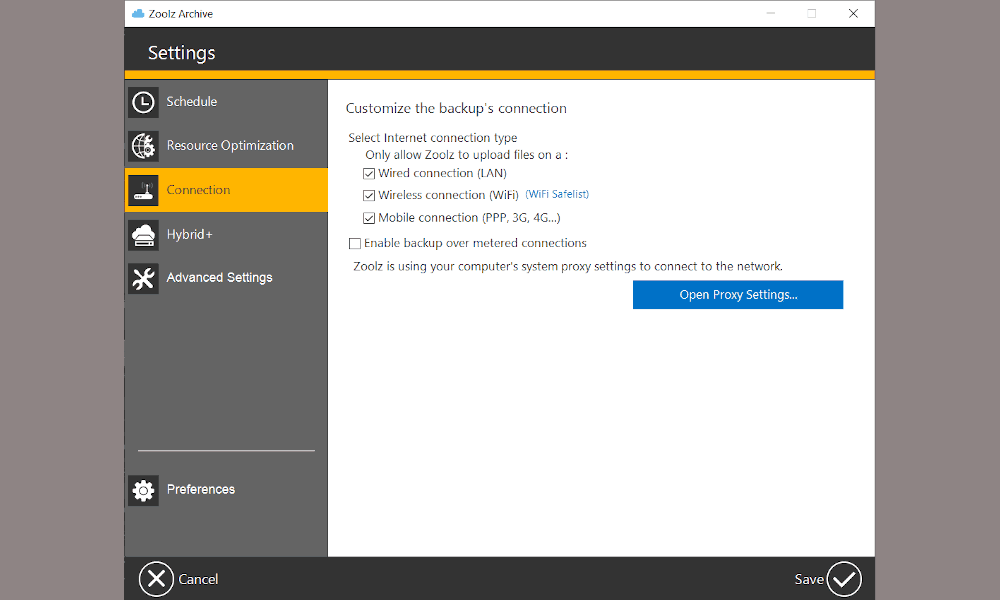Viewport: 1000px width, 600px height.
Task: Click the Hybrid+ cloud drive icon
Action: point(144,235)
